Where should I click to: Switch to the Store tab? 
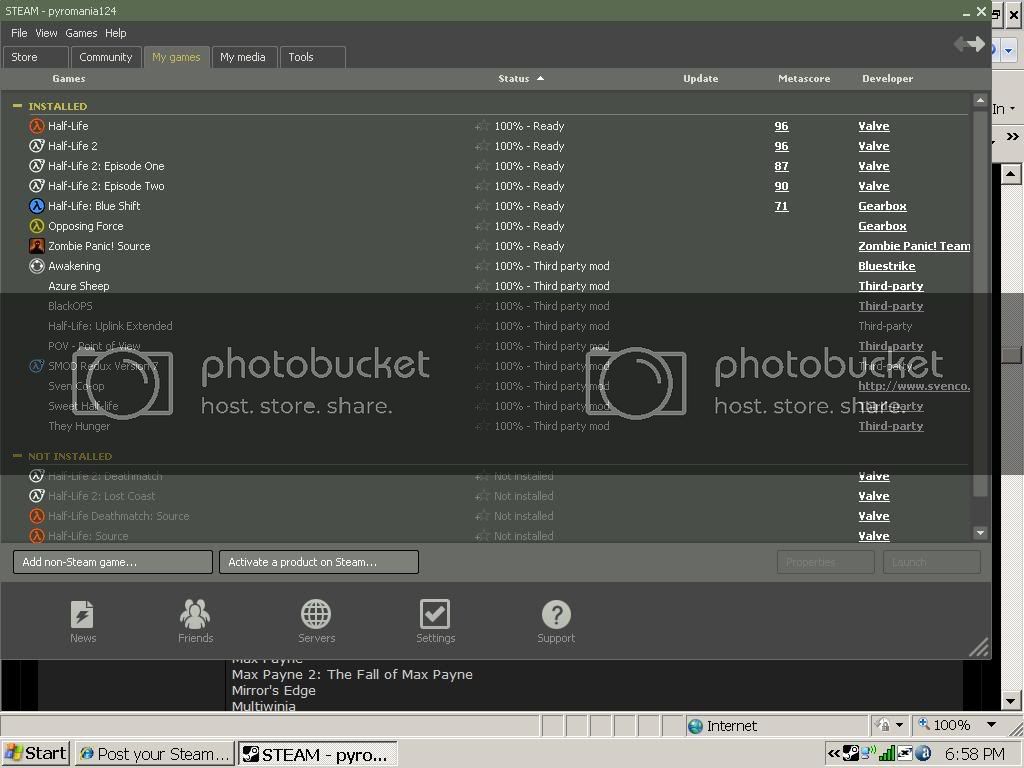(36, 57)
